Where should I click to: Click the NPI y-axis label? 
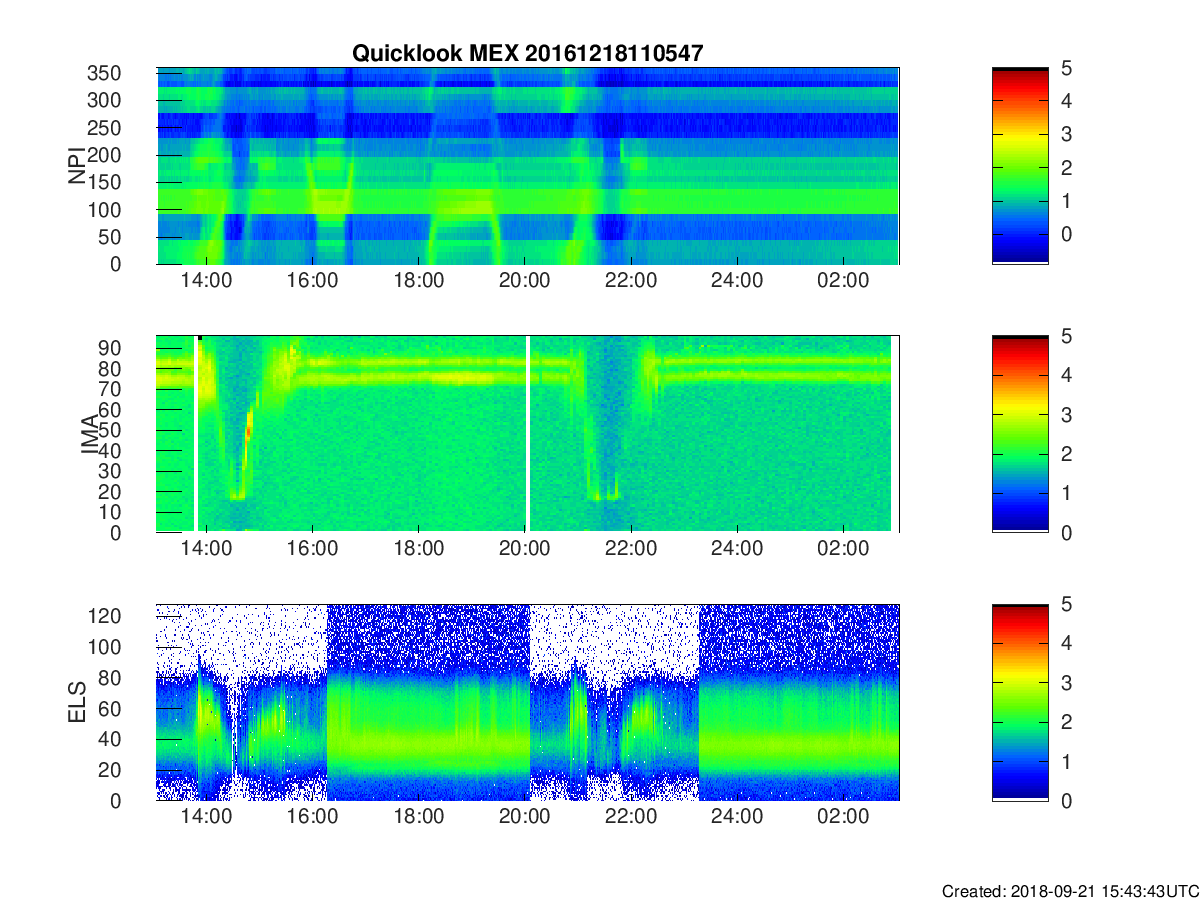click(x=77, y=165)
